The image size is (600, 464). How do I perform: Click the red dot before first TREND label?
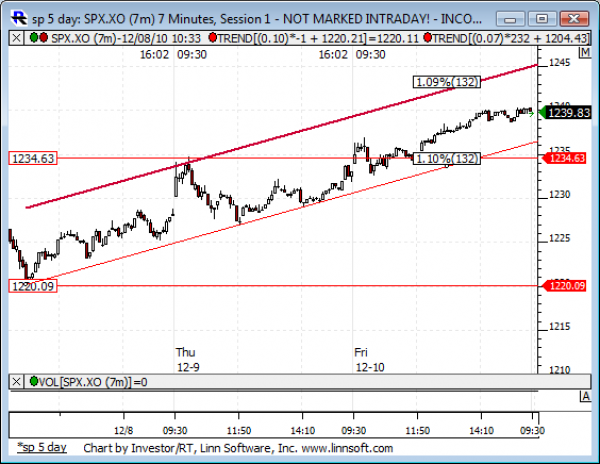coord(213,37)
